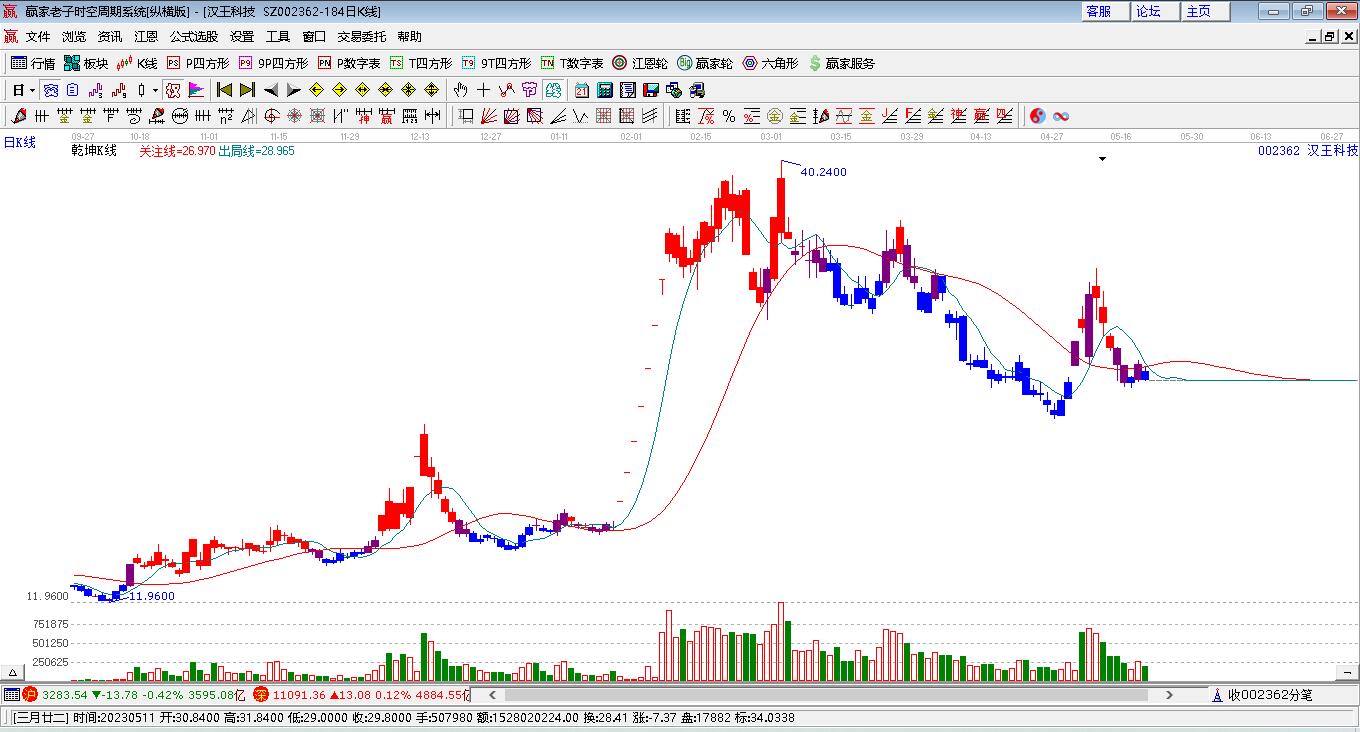The width and height of the screenshot is (1360, 732).
Task: Open the P四方形 tool
Action: click(x=197, y=63)
